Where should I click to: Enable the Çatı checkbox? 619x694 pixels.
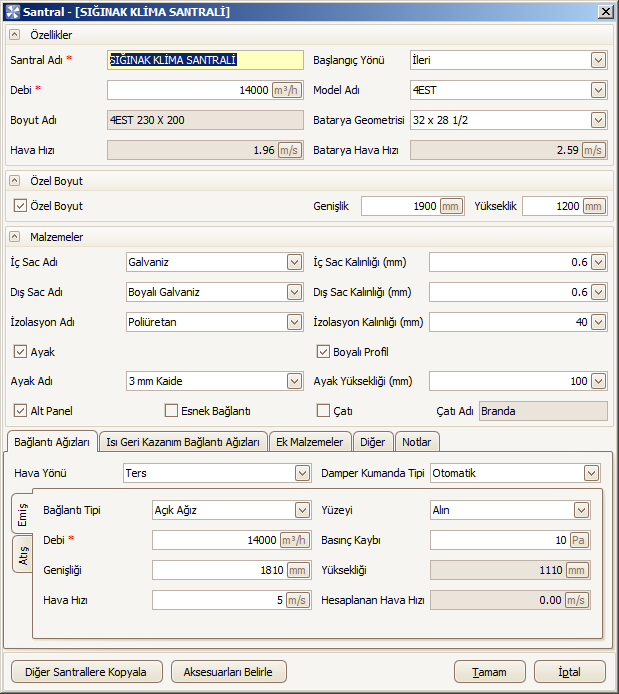[x=323, y=411]
